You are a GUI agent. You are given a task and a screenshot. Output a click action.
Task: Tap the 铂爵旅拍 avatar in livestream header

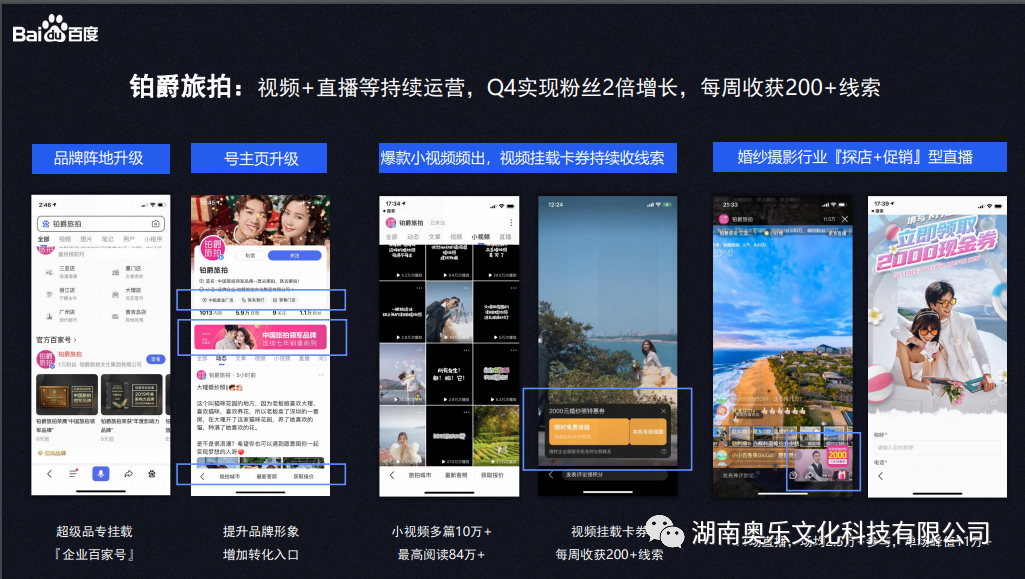724,219
